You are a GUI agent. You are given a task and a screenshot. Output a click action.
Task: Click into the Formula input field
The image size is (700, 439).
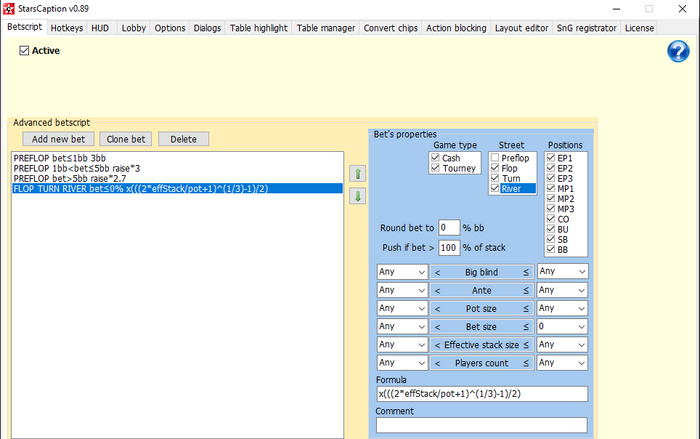(x=480, y=394)
